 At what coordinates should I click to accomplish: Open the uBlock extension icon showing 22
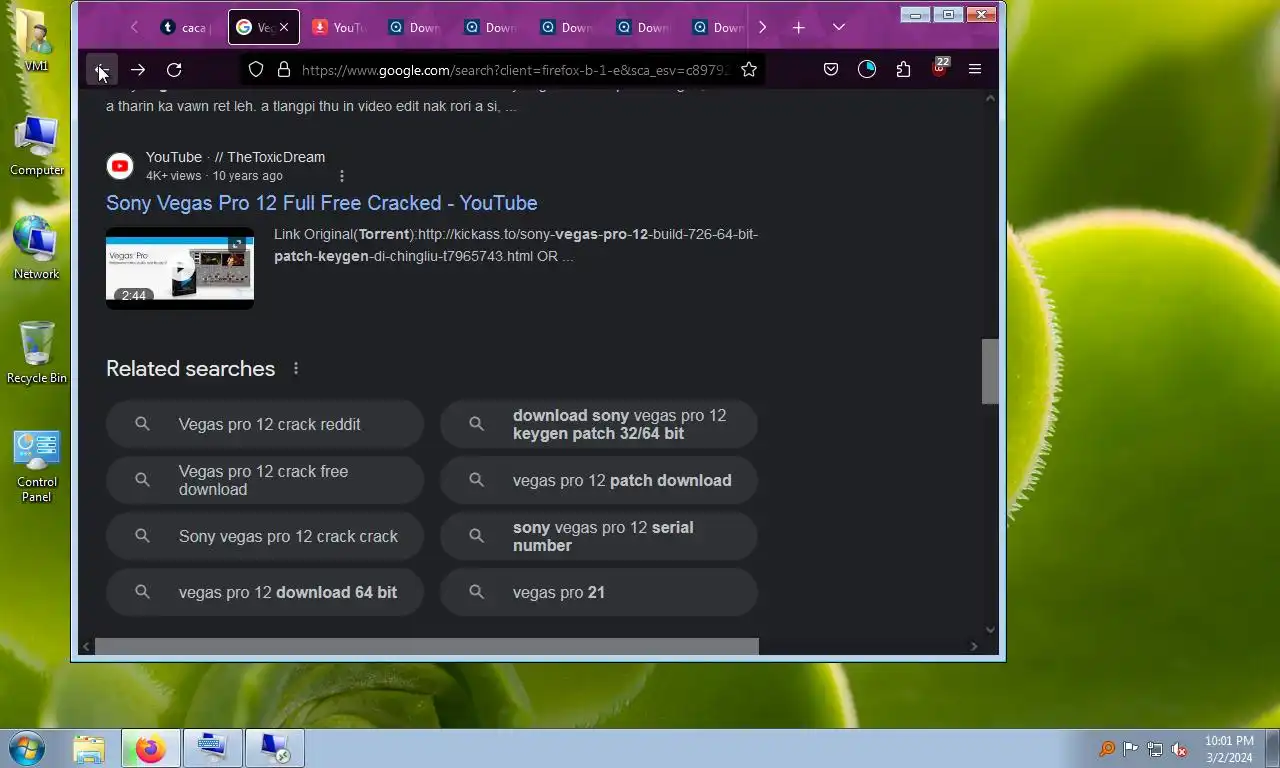939,68
